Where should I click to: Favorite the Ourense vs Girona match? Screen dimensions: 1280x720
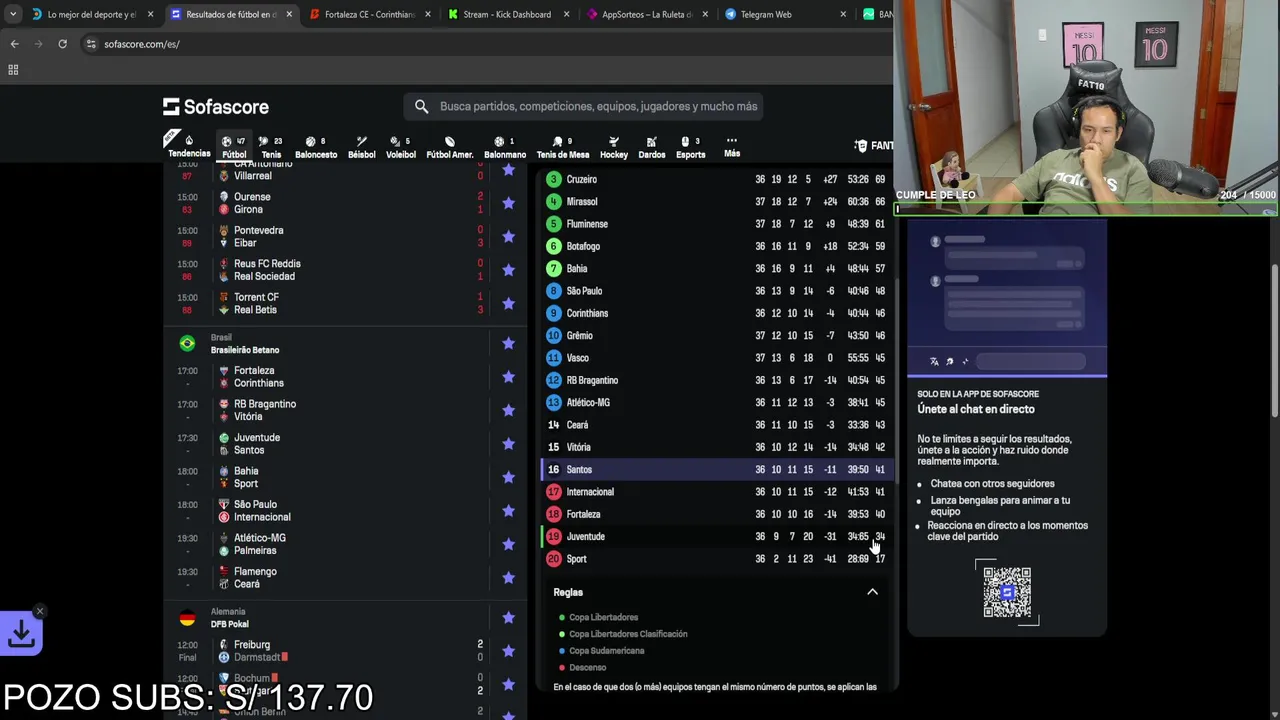pyautogui.click(x=508, y=203)
